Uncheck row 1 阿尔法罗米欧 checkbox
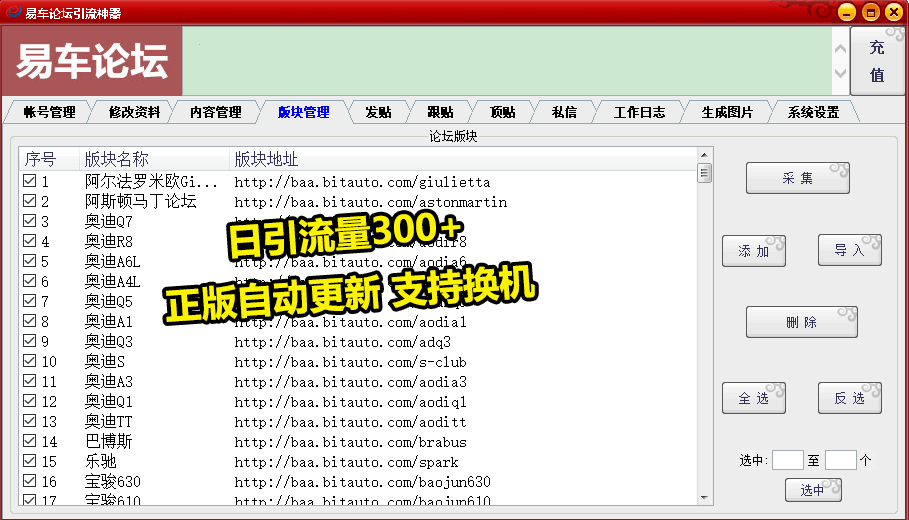Viewport: 909px width, 520px height. [x=30, y=181]
